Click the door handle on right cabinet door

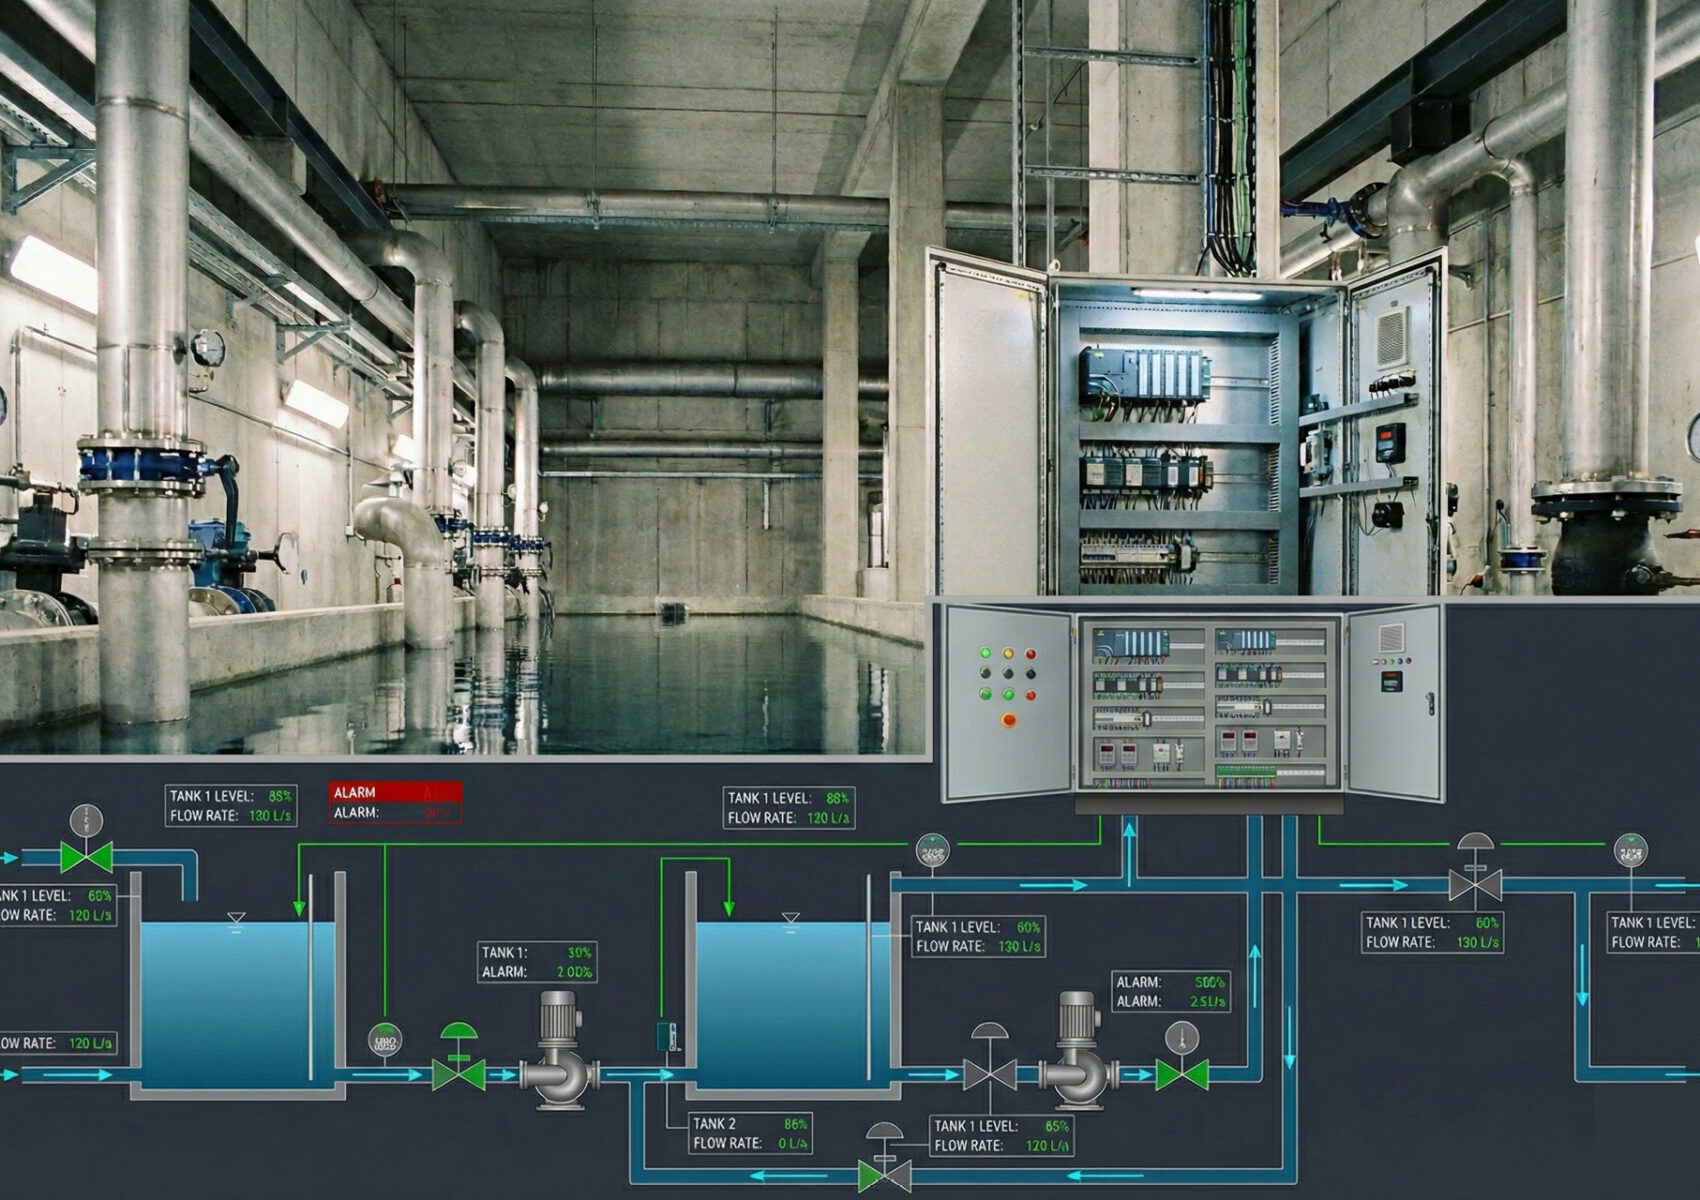(1431, 704)
